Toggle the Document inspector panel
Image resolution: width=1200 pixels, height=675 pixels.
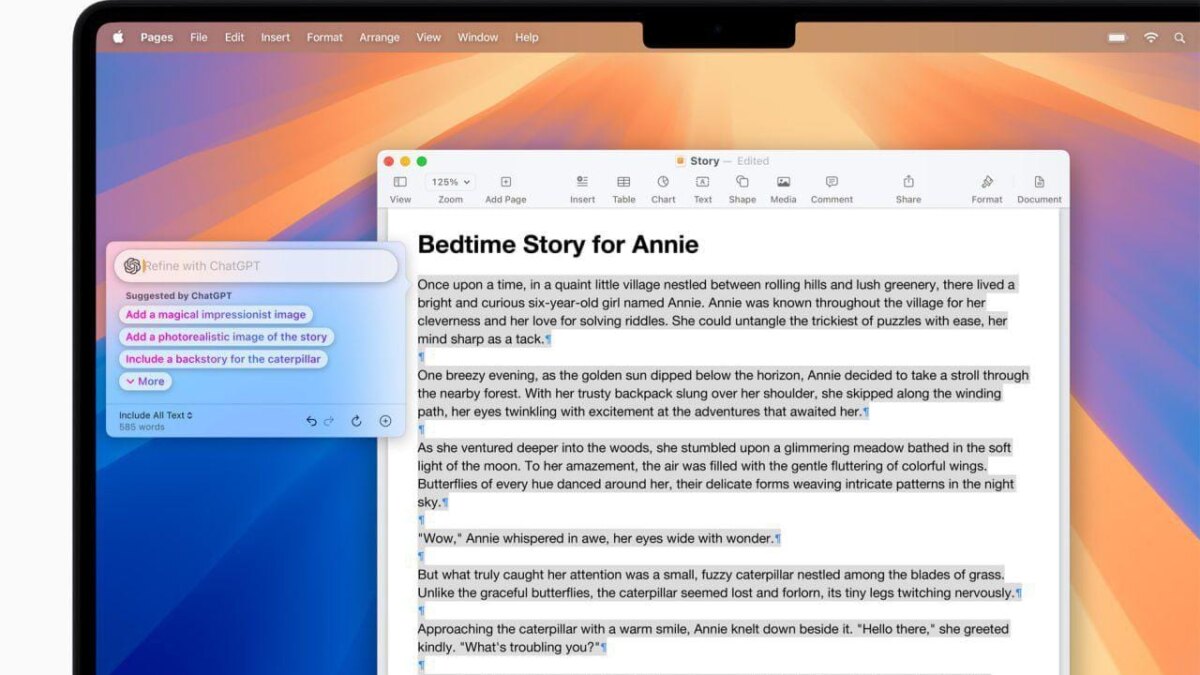pyautogui.click(x=1039, y=182)
